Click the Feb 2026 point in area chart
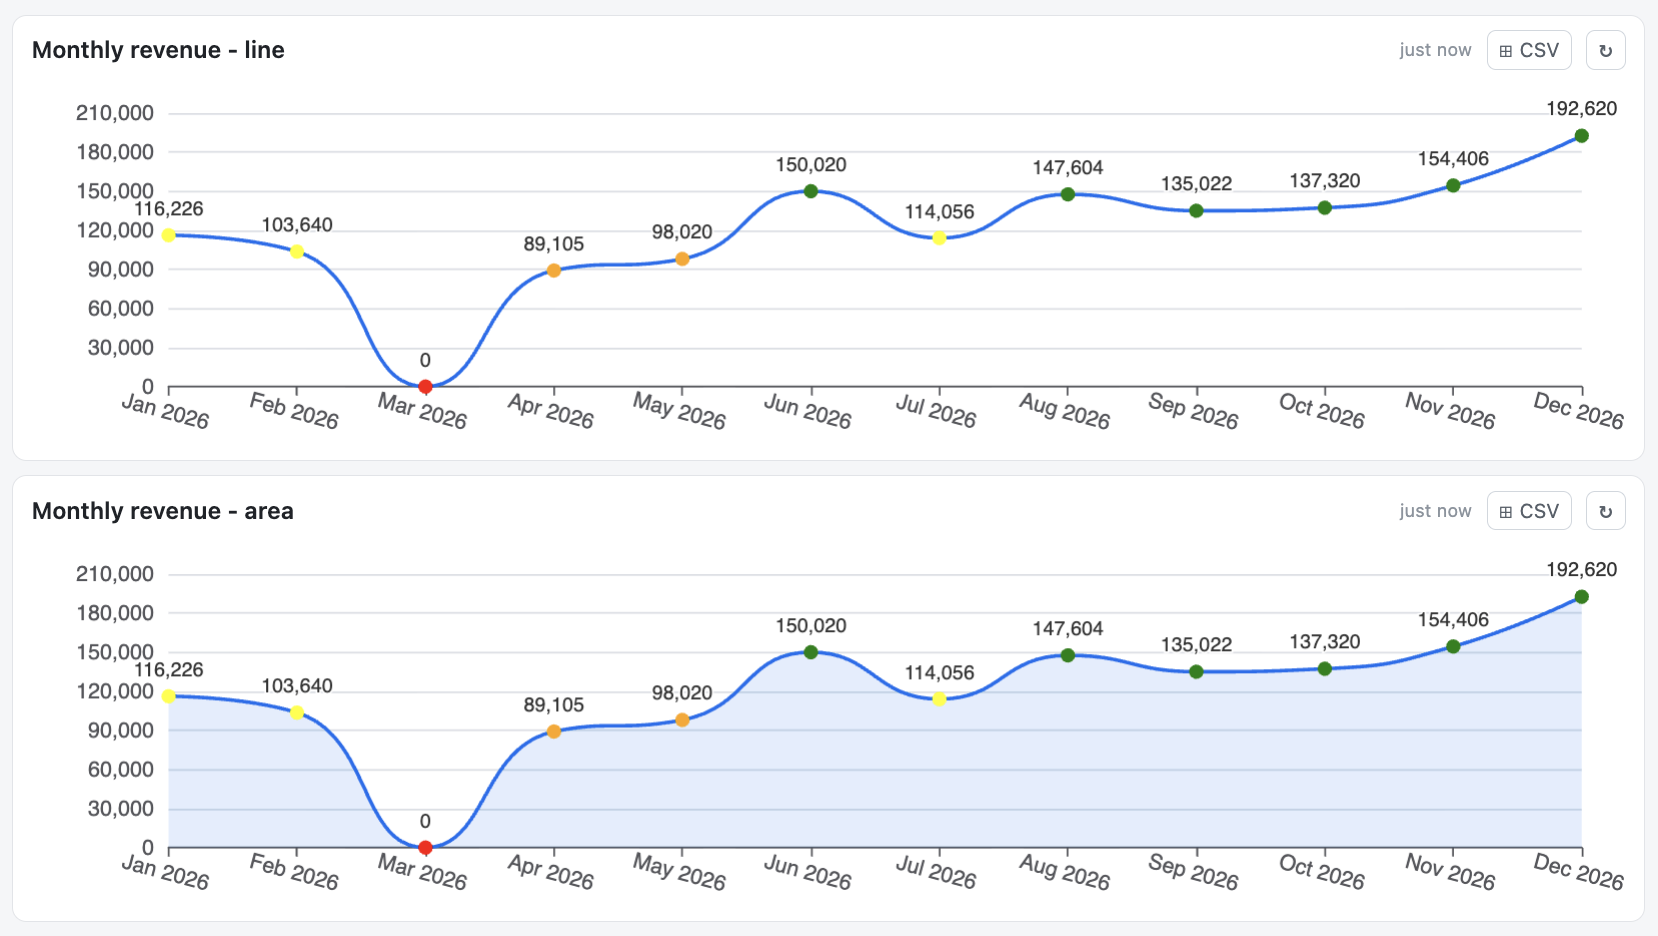 [x=297, y=713]
